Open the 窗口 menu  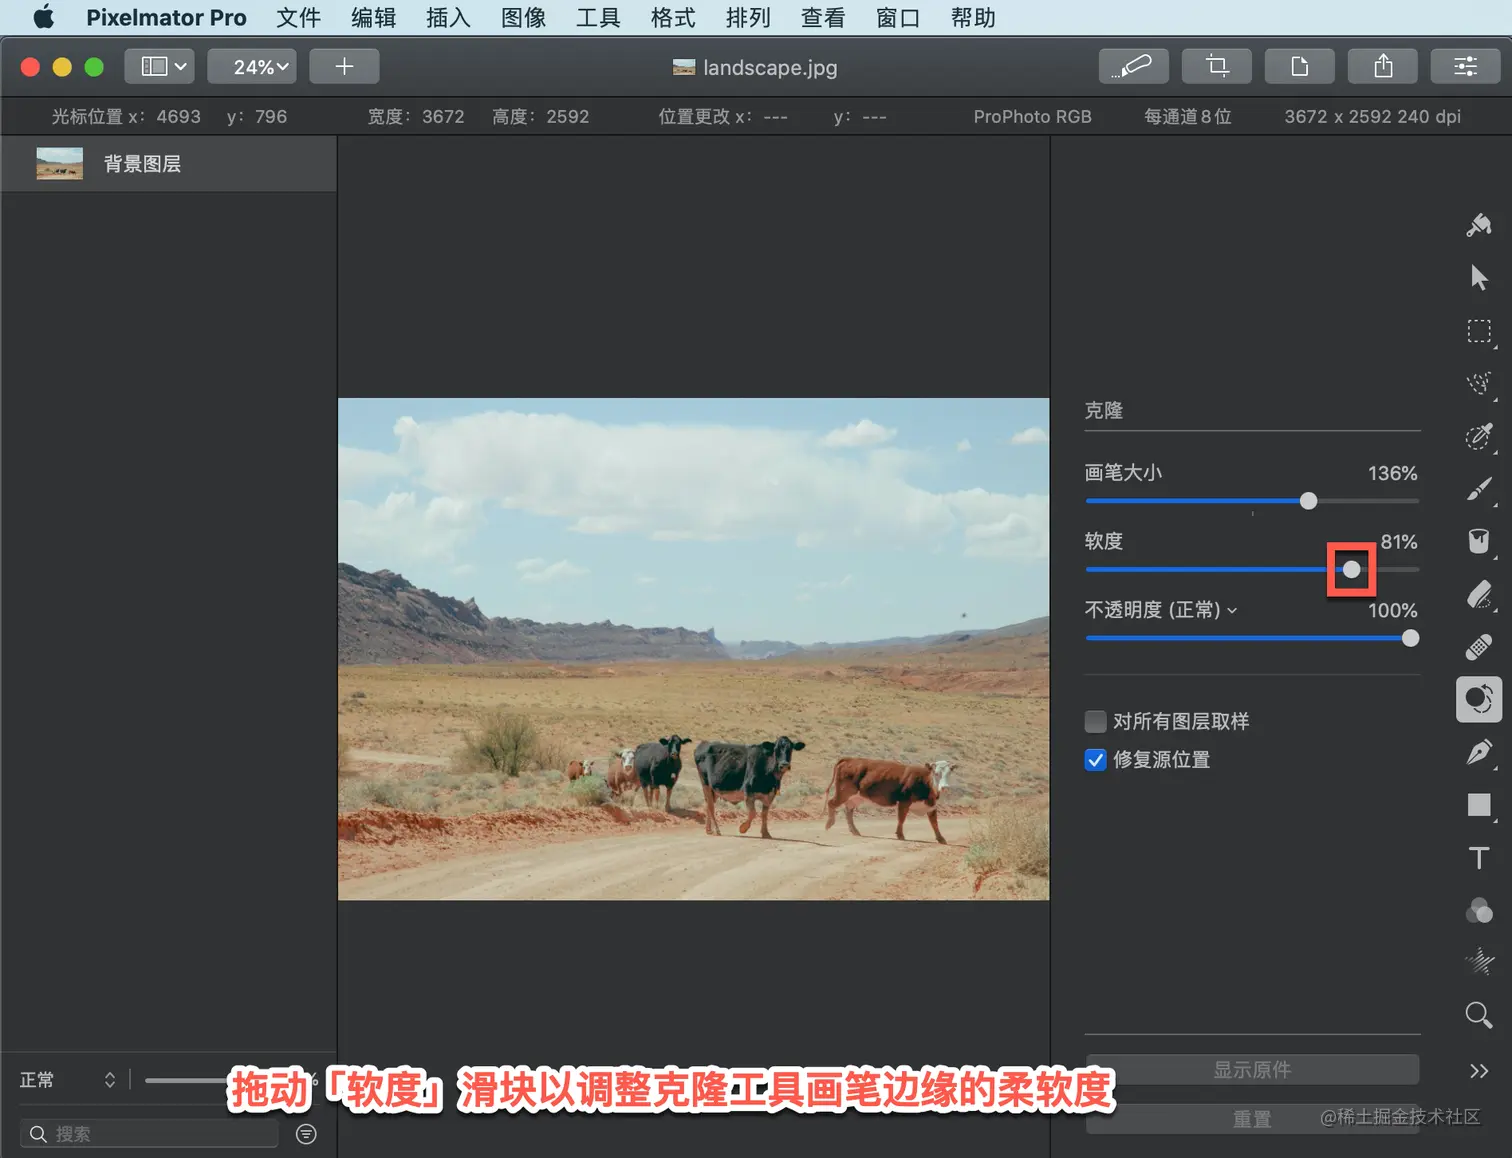898,18
